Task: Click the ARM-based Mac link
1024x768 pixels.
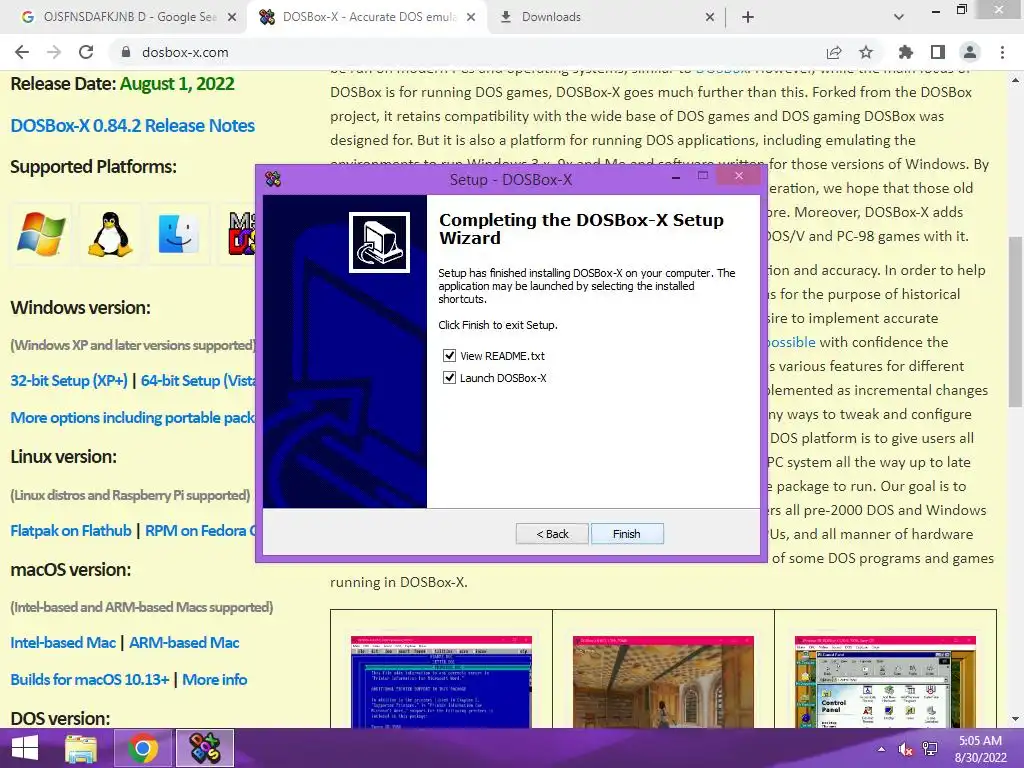Action: 184,643
